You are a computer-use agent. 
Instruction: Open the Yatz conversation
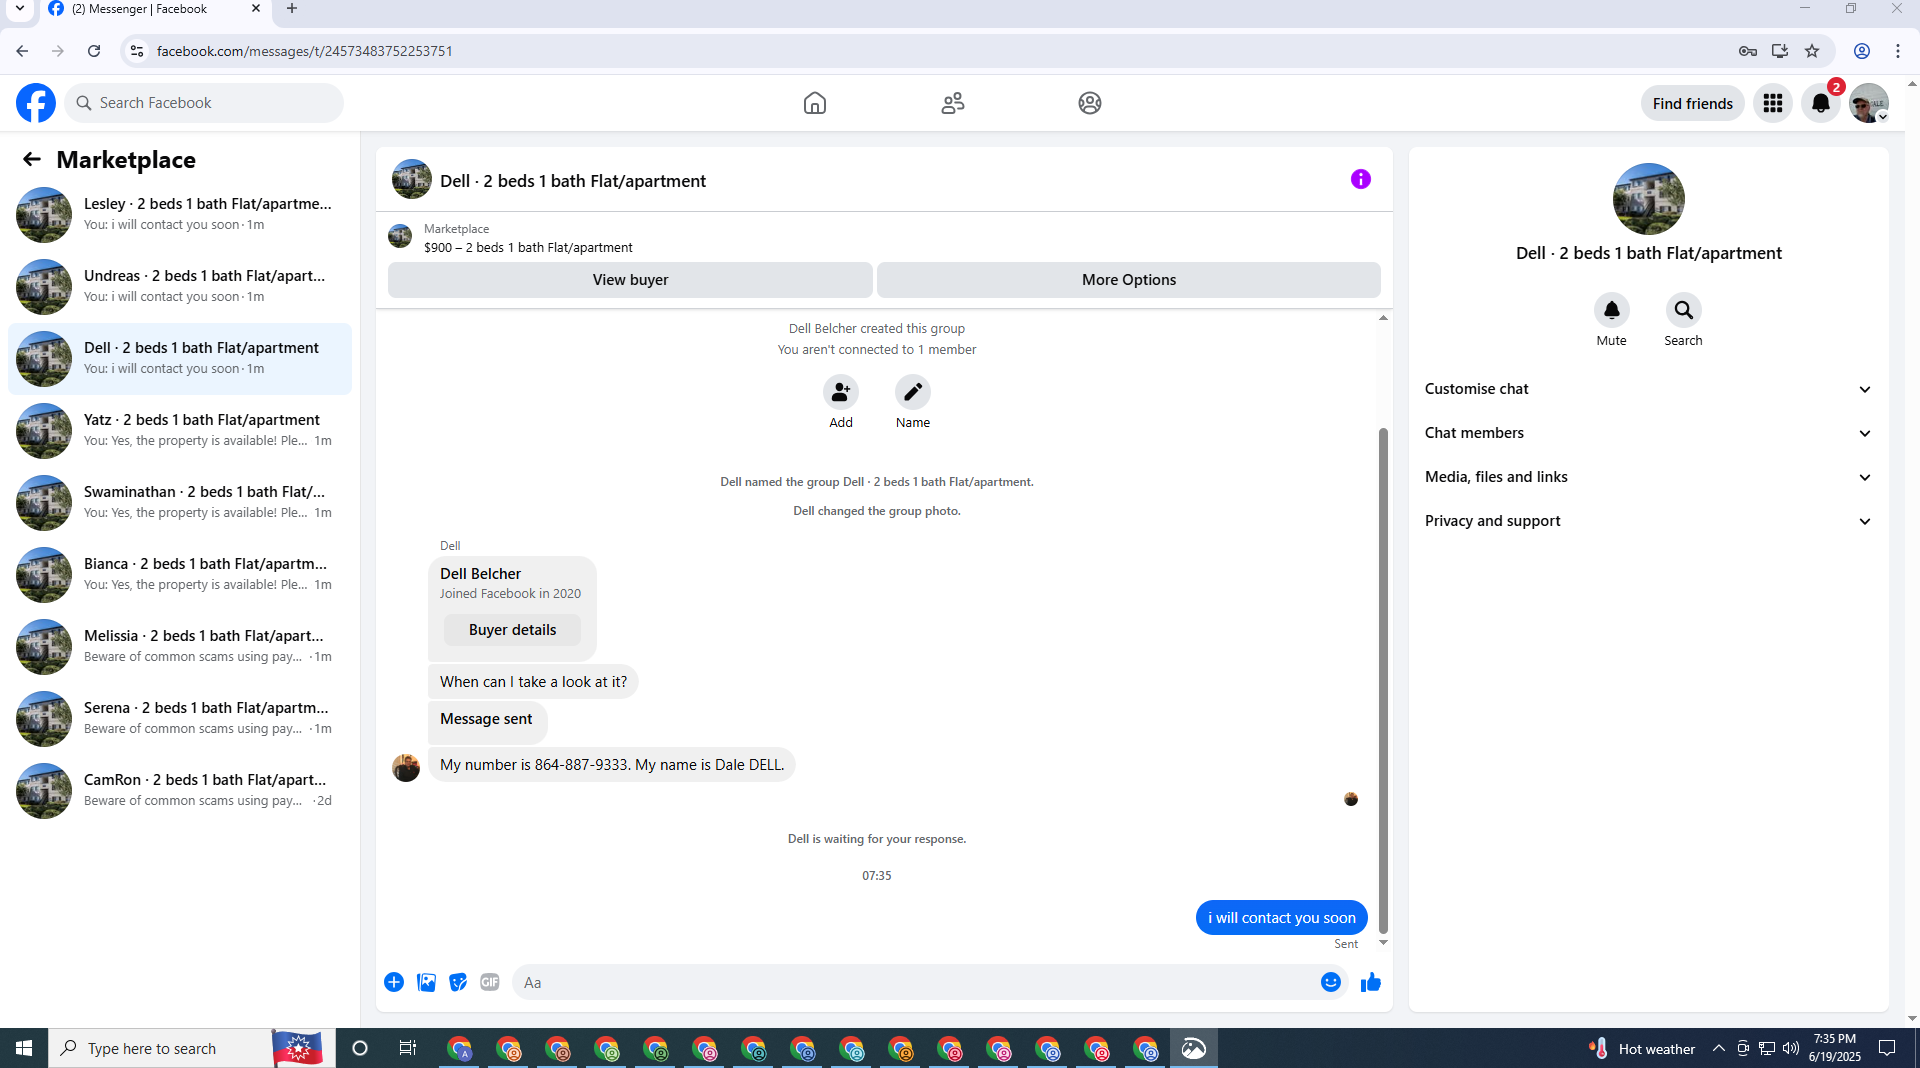[x=180, y=430]
